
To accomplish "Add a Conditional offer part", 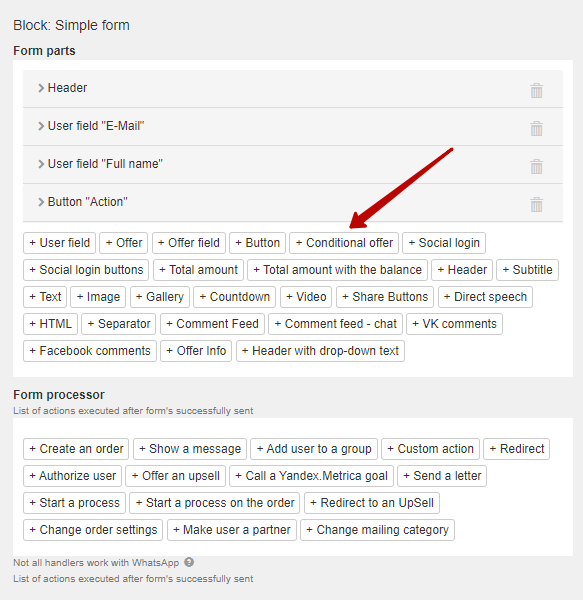I will point(344,243).
